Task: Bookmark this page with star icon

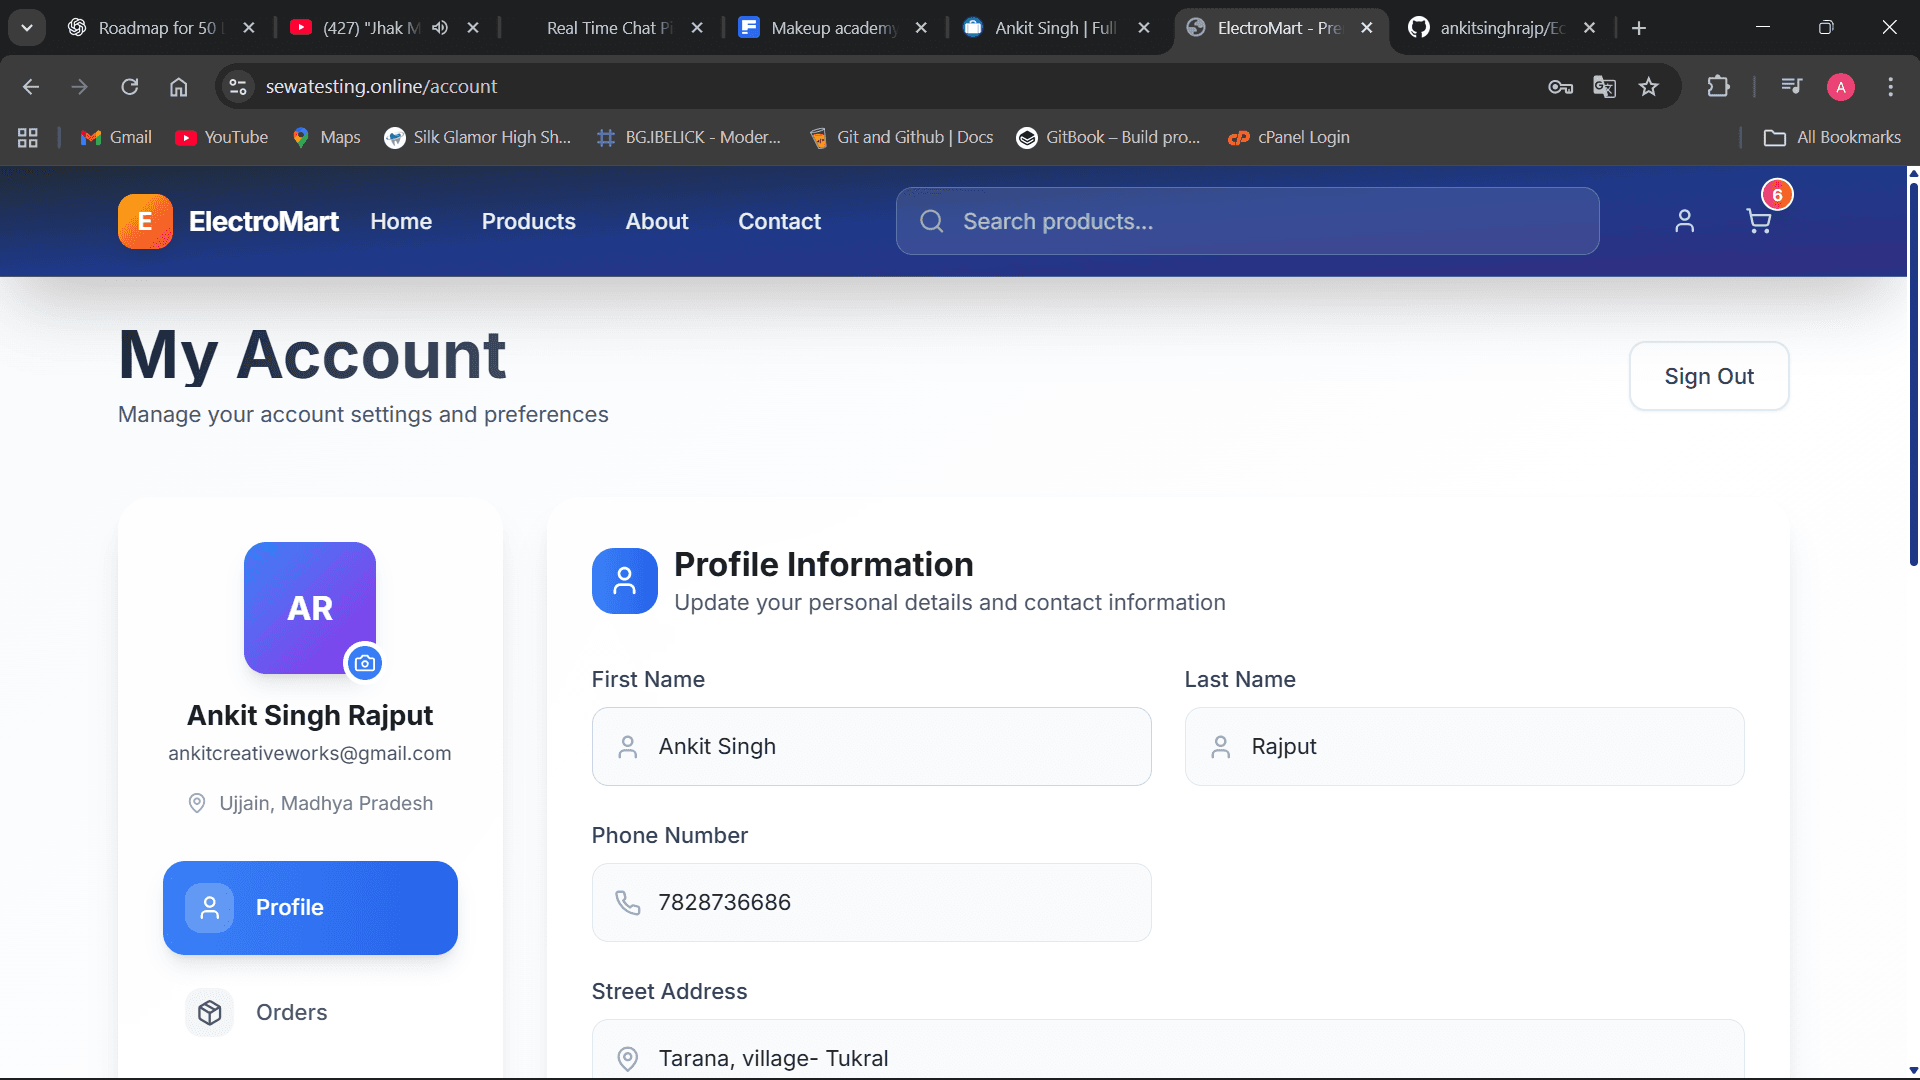Action: pyautogui.click(x=1649, y=87)
